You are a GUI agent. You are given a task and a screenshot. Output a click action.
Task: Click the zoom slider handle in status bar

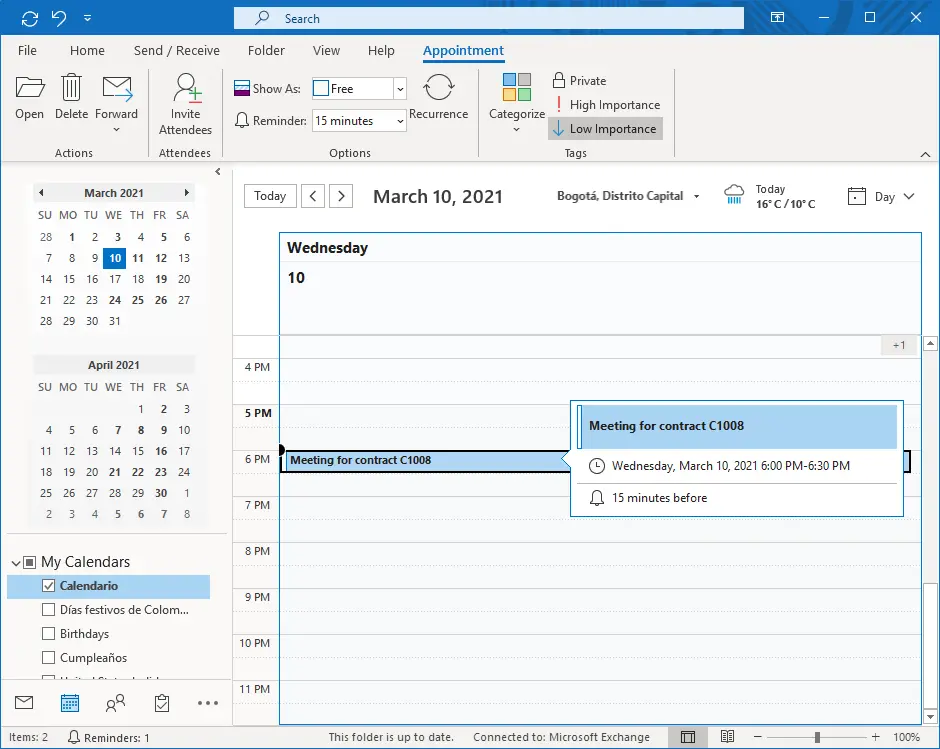[x=817, y=737]
